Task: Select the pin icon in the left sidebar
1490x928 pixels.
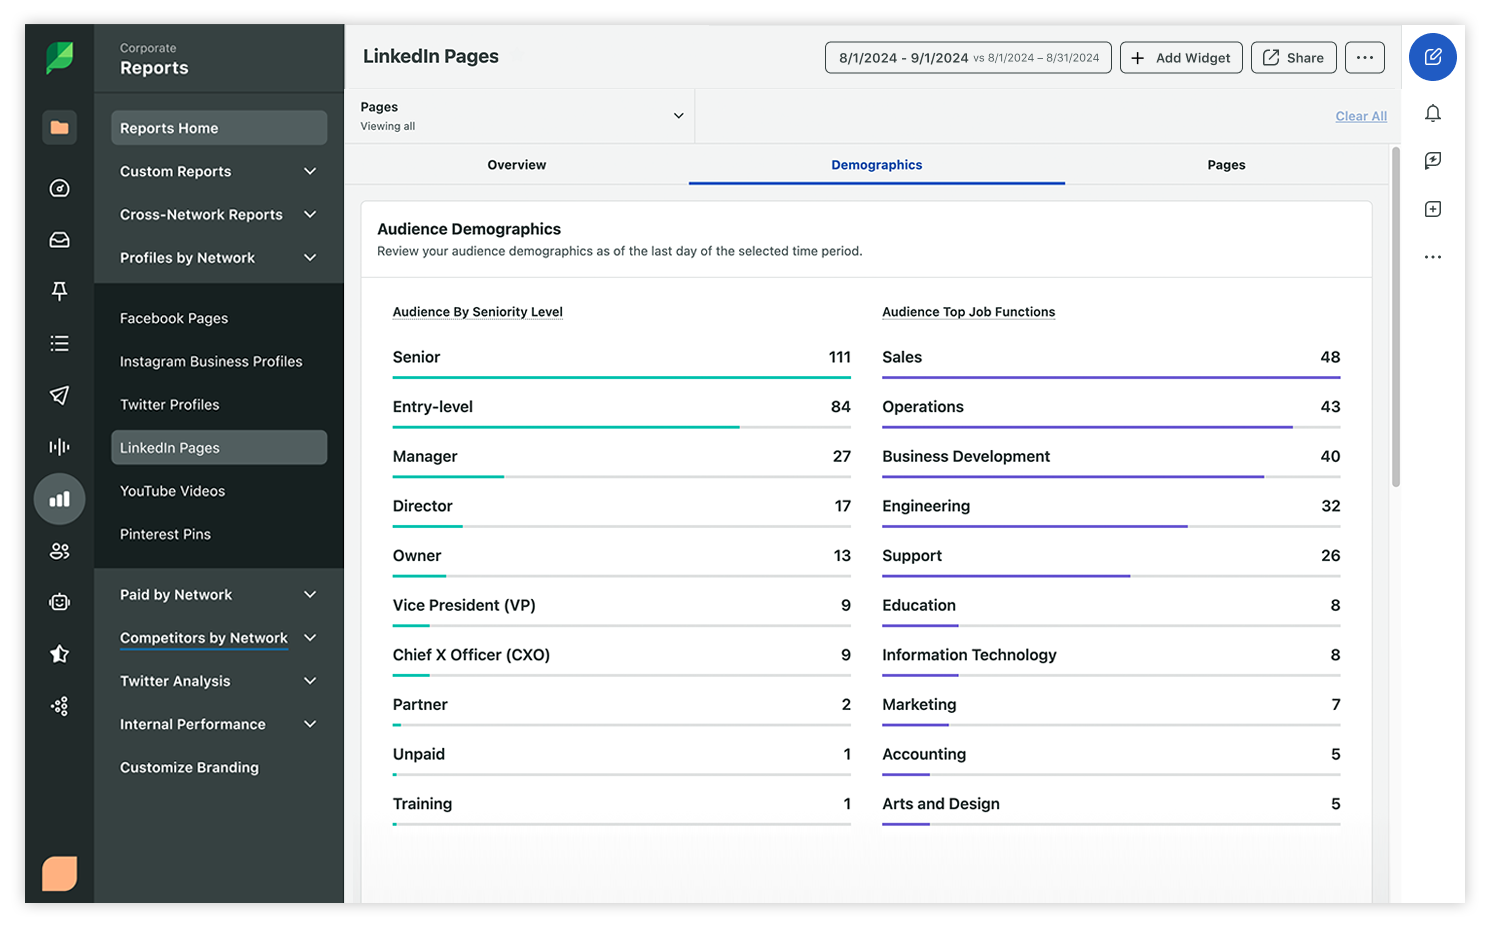Action: (x=59, y=291)
